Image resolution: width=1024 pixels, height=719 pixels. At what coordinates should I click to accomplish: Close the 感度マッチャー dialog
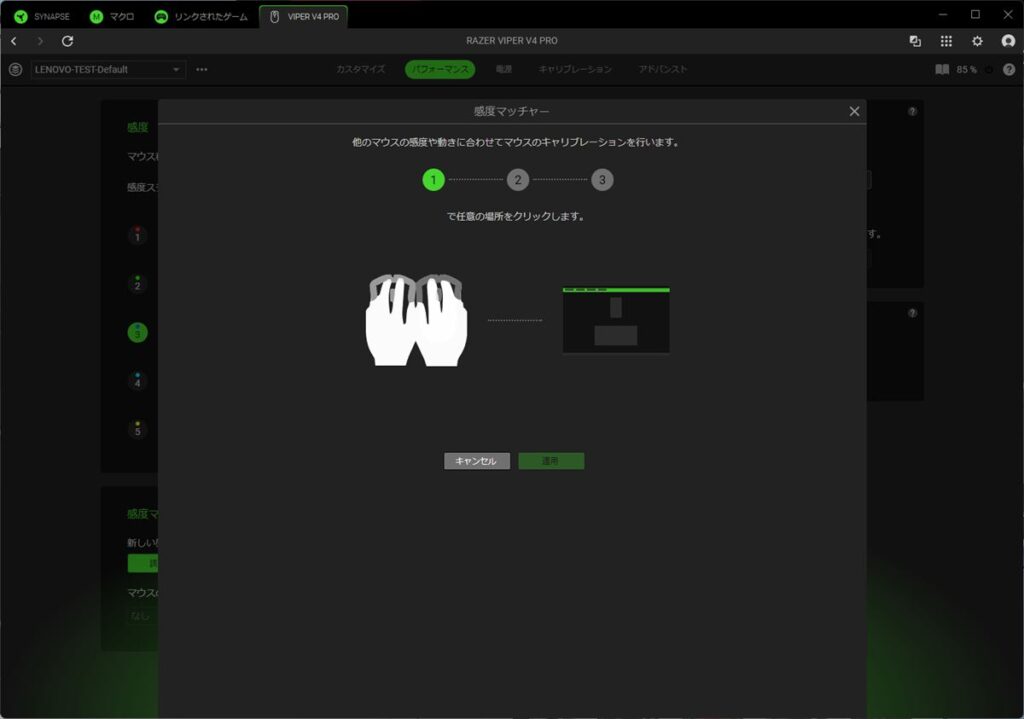(854, 111)
